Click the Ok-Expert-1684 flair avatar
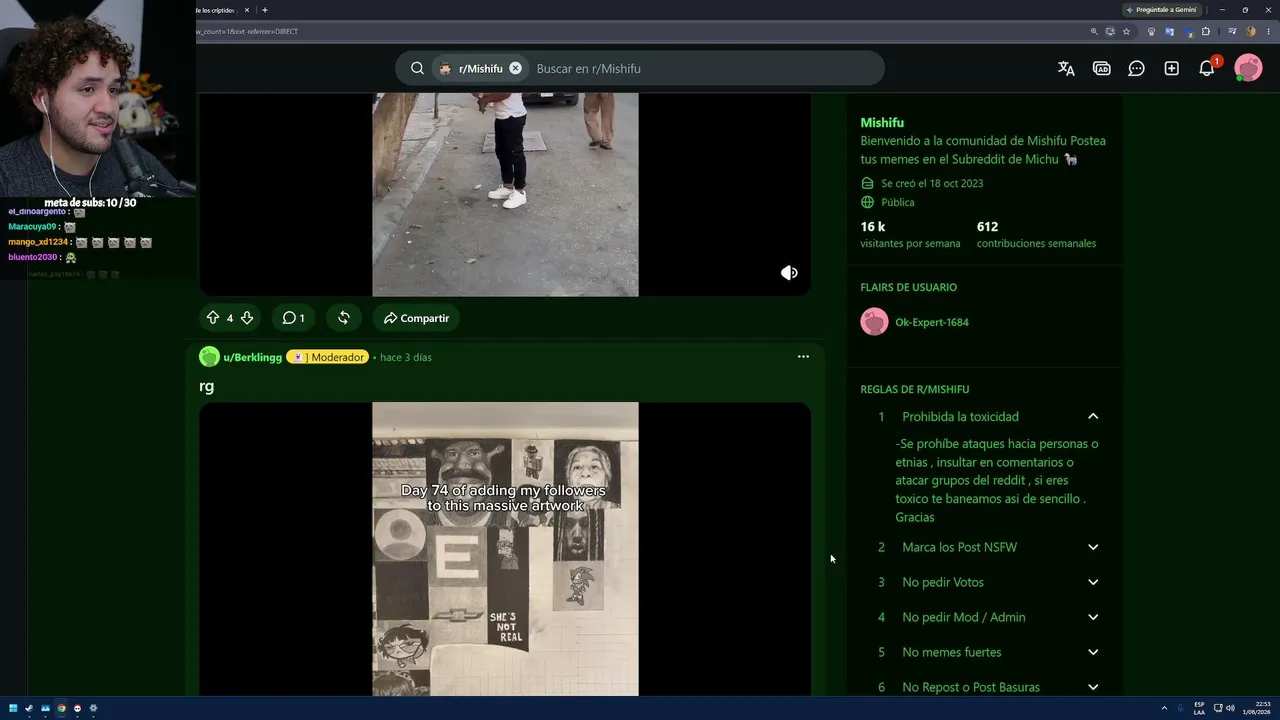1280x720 pixels. (x=874, y=321)
